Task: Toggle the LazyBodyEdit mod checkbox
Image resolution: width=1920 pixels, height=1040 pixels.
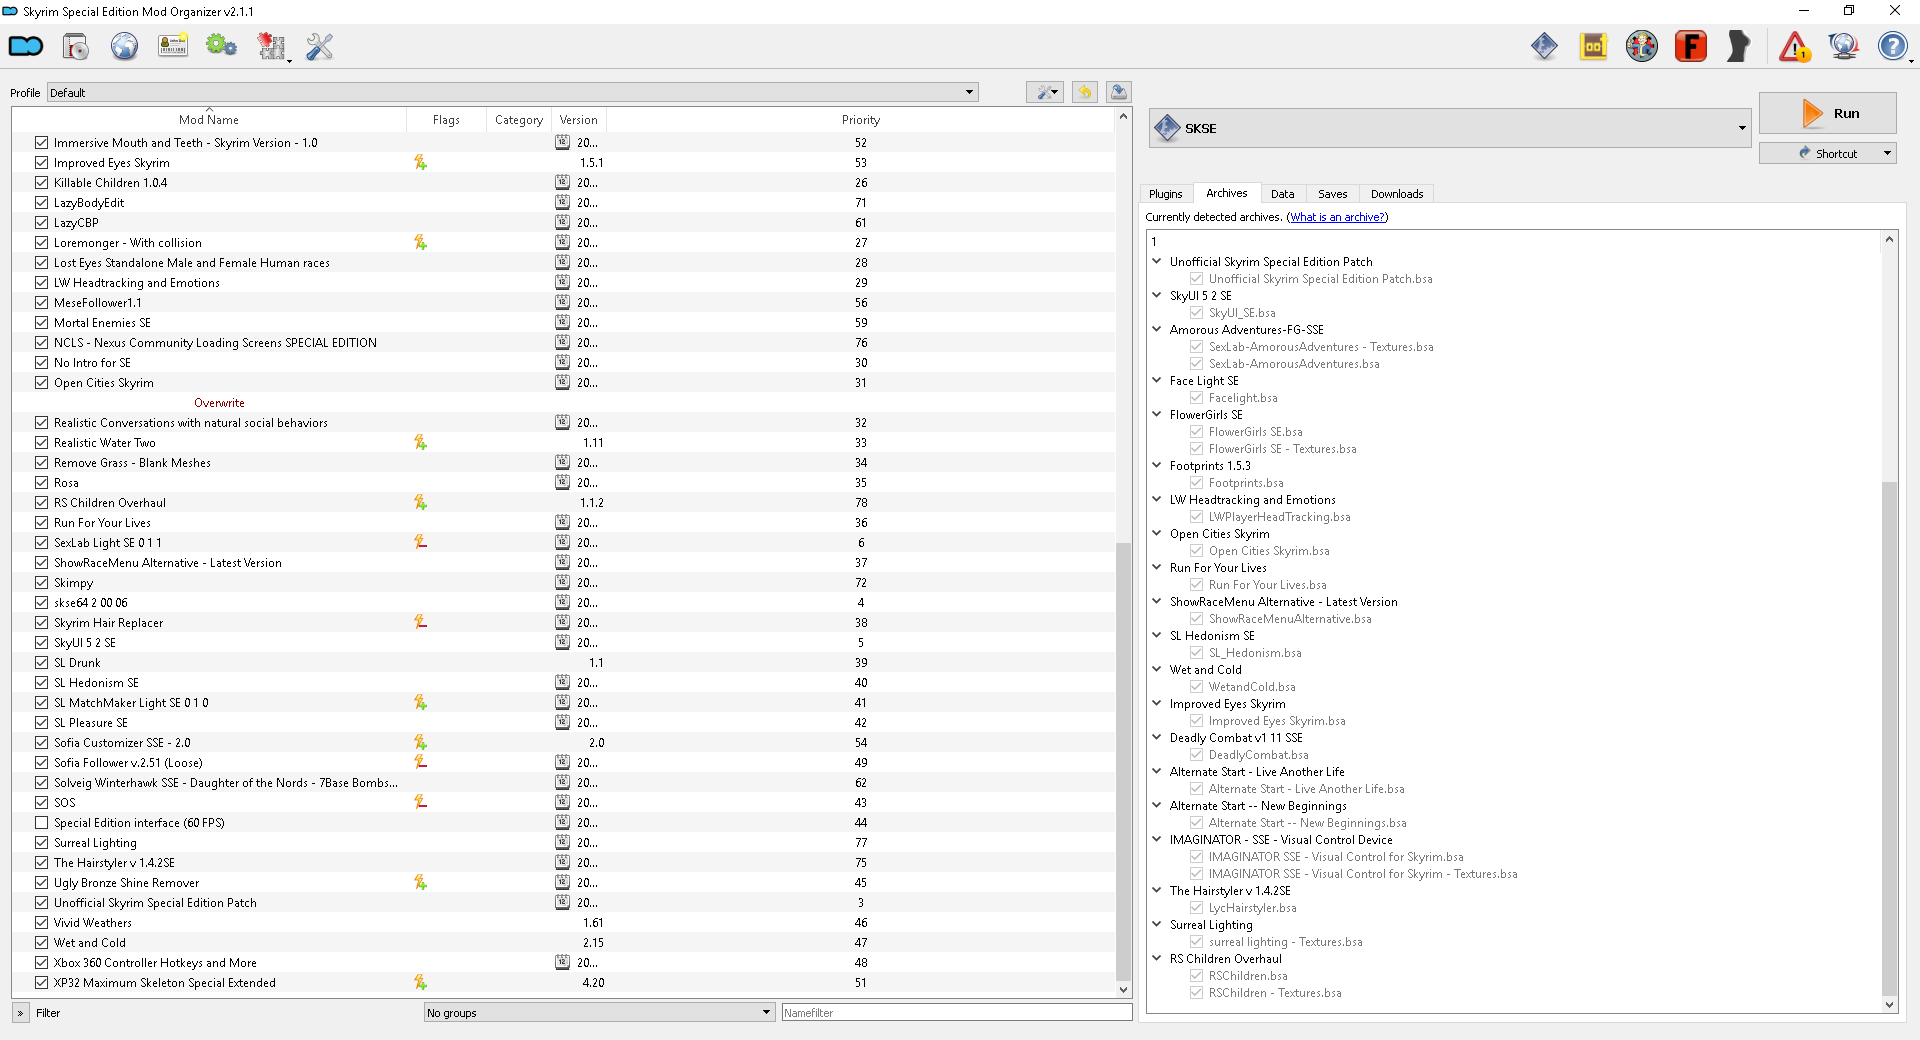Action: click(x=41, y=202)
